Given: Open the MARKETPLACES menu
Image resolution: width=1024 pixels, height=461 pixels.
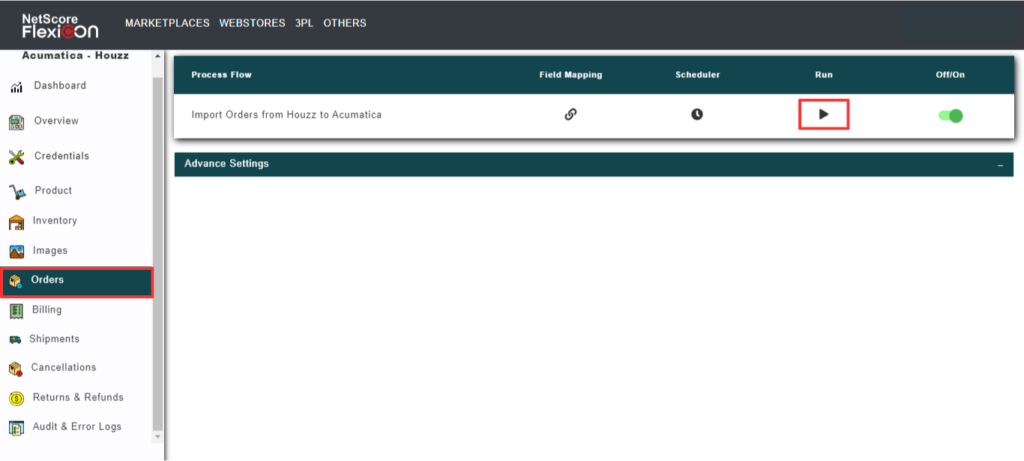Looking at the screenshot, I should [x=167, y=23].
